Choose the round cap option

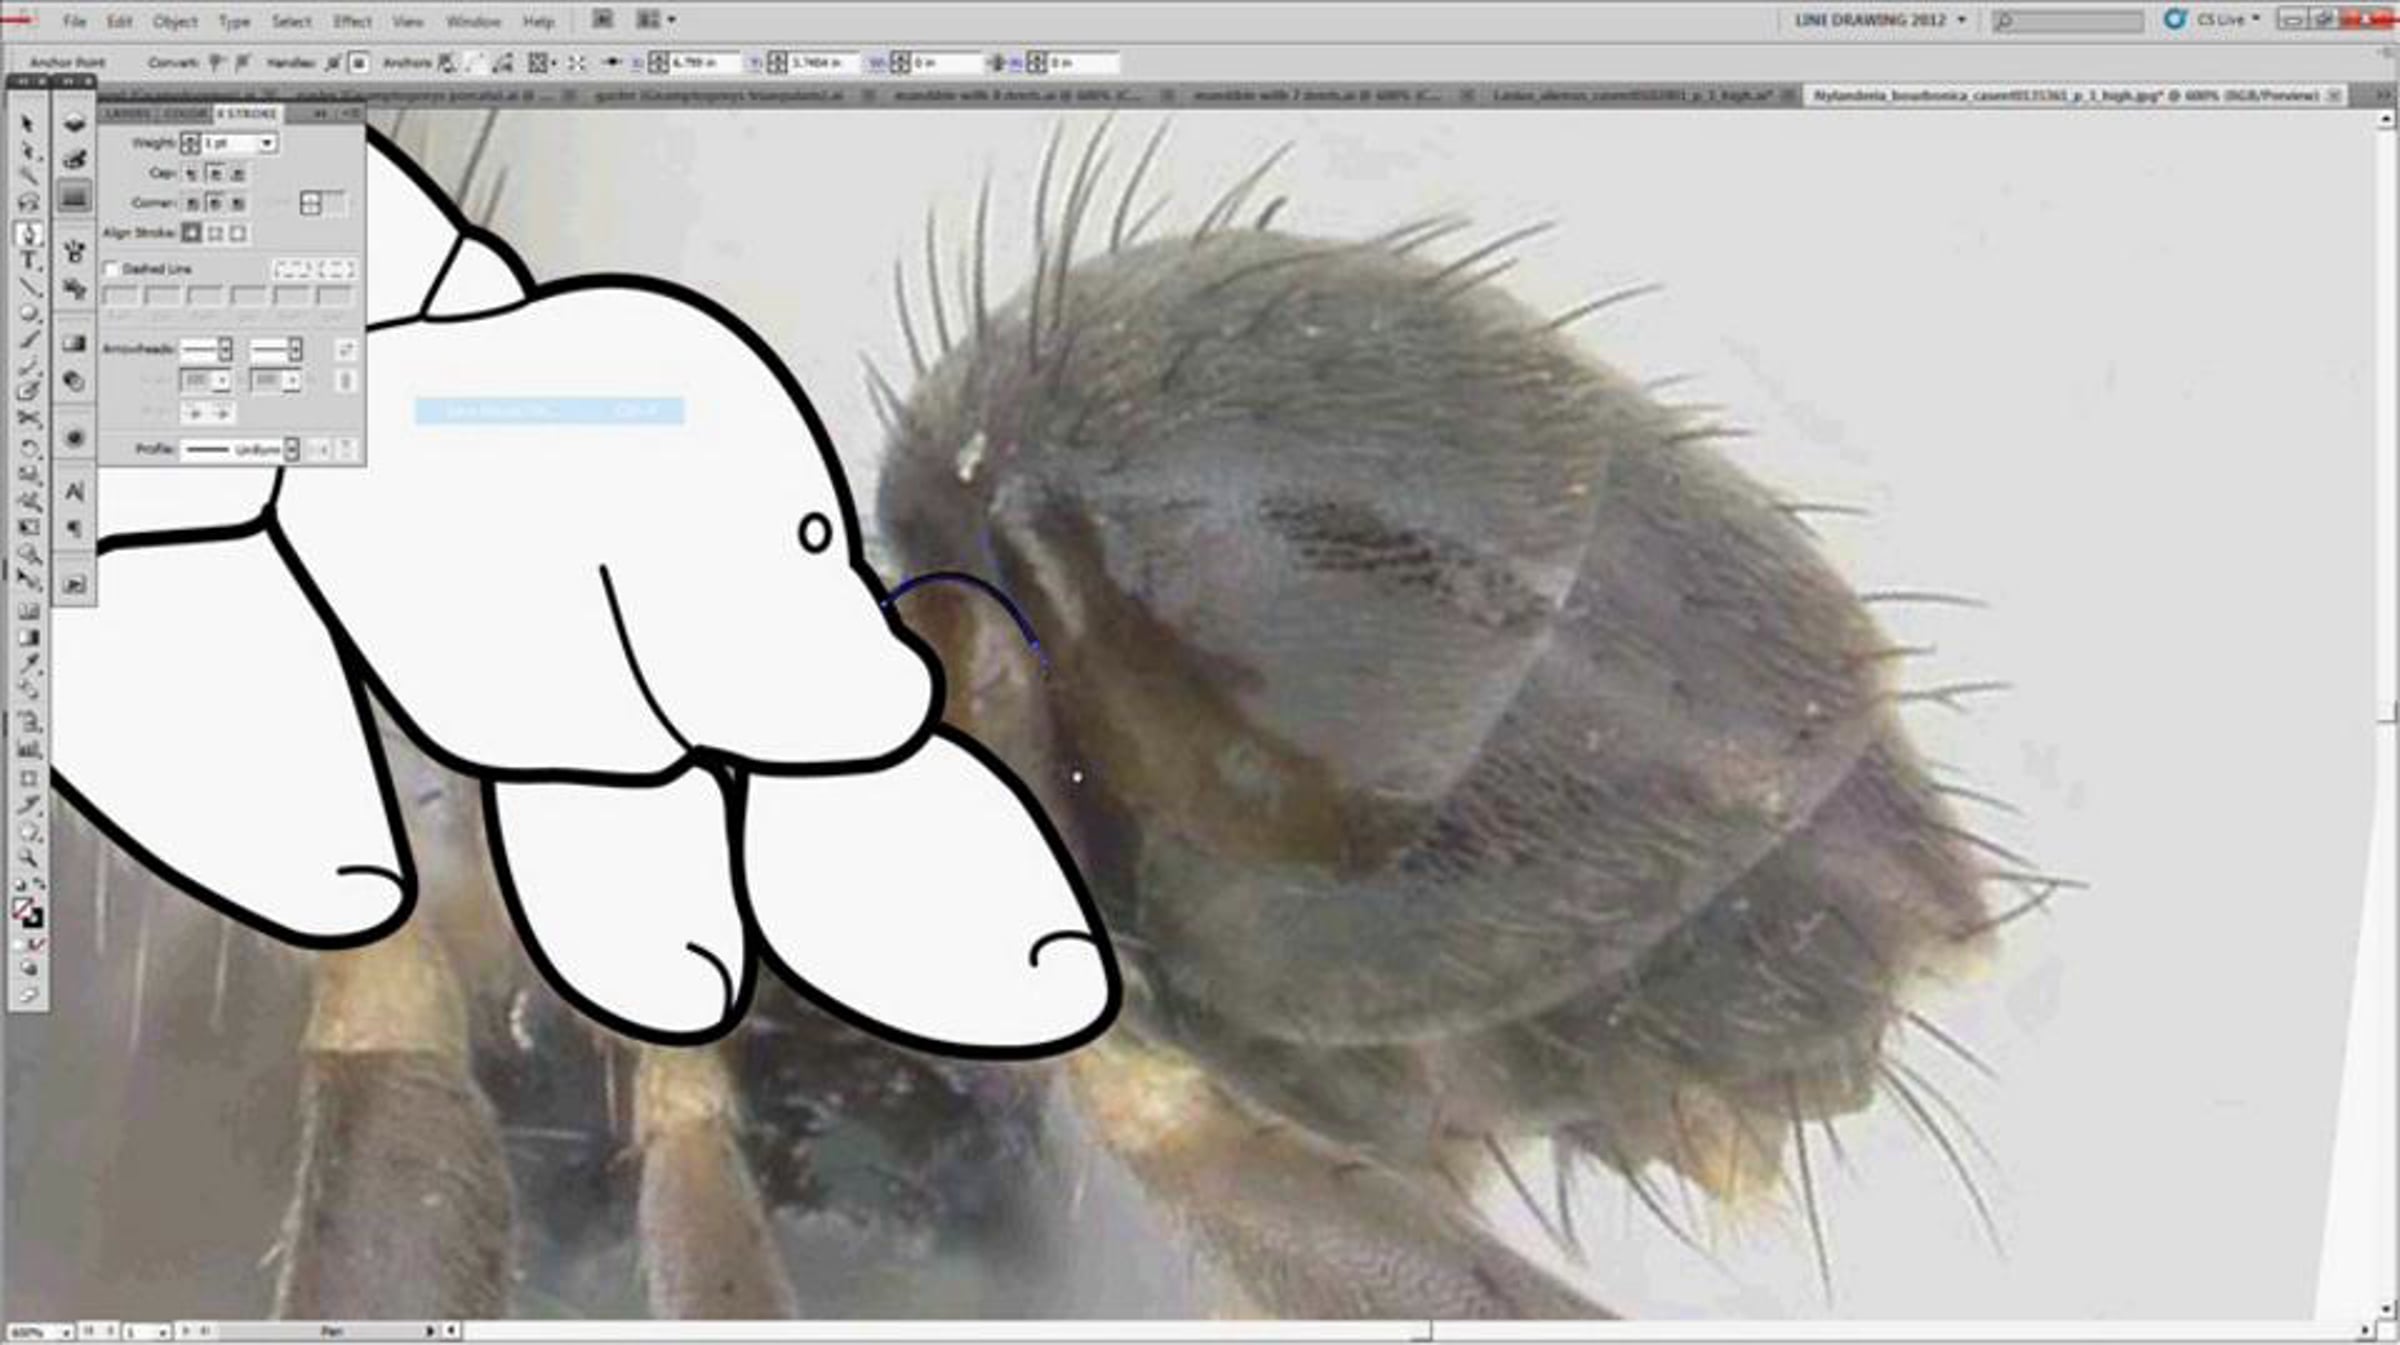[x=215, y=174]
